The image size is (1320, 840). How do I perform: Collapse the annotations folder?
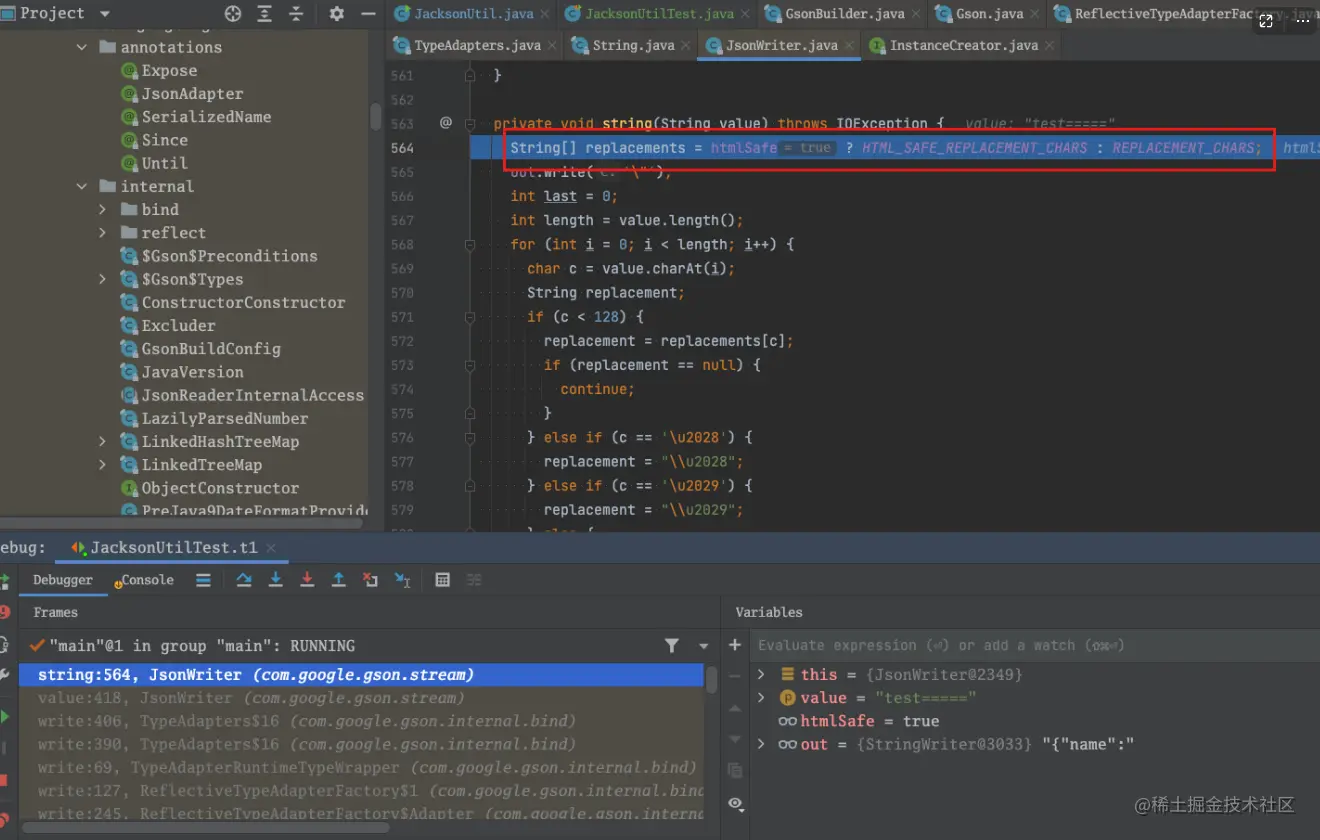(x=82, y=47)
